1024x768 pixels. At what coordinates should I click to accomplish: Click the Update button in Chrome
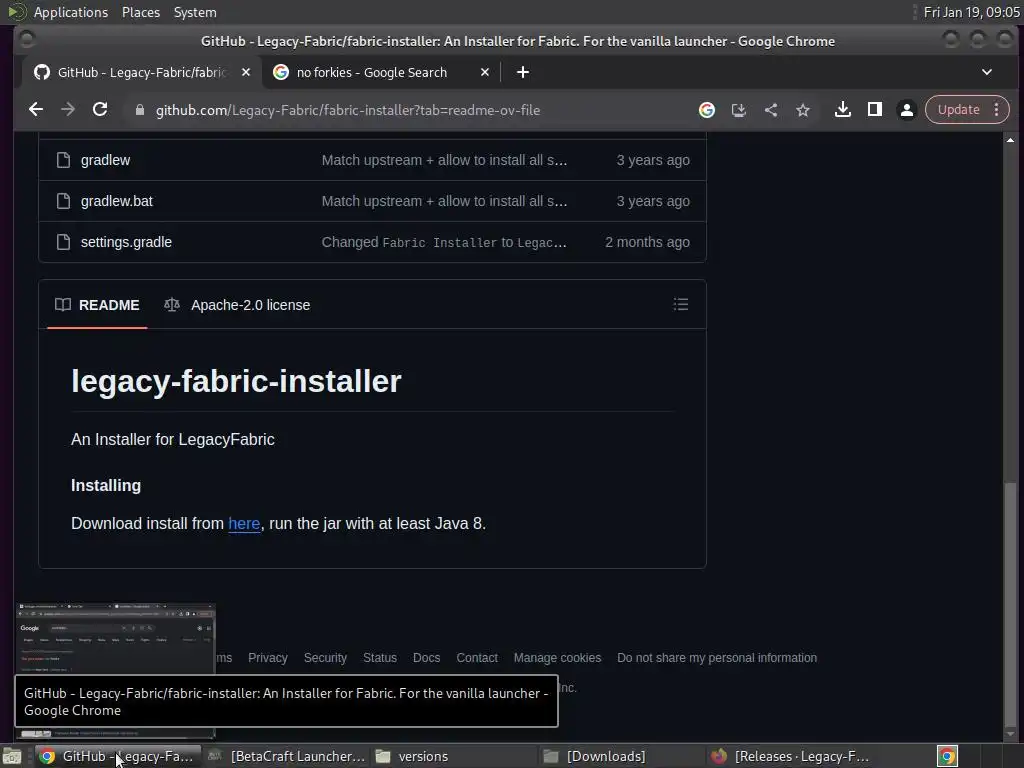point(958,110)
